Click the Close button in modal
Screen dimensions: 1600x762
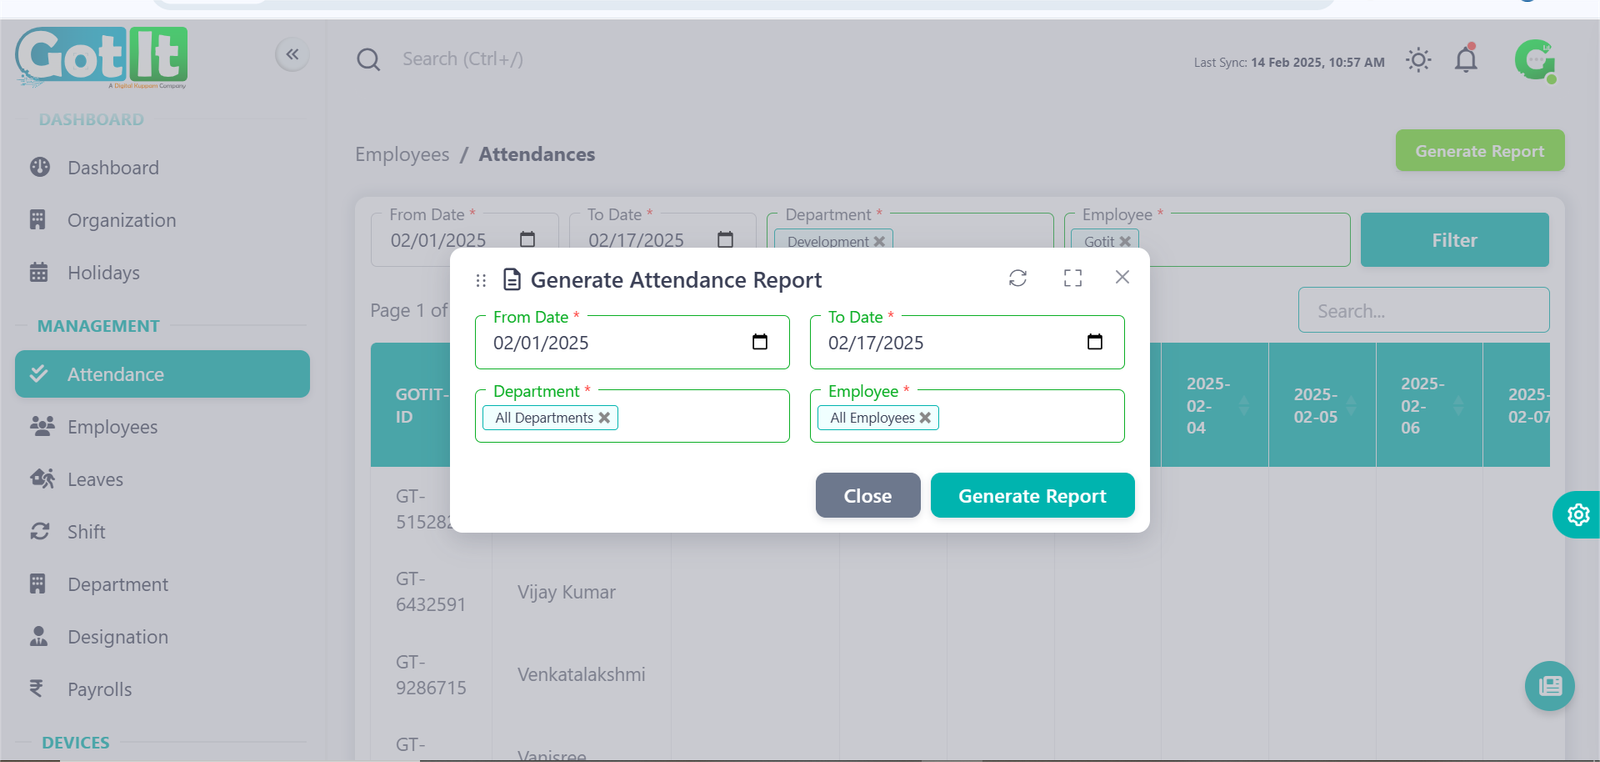(x=867, y=496)
